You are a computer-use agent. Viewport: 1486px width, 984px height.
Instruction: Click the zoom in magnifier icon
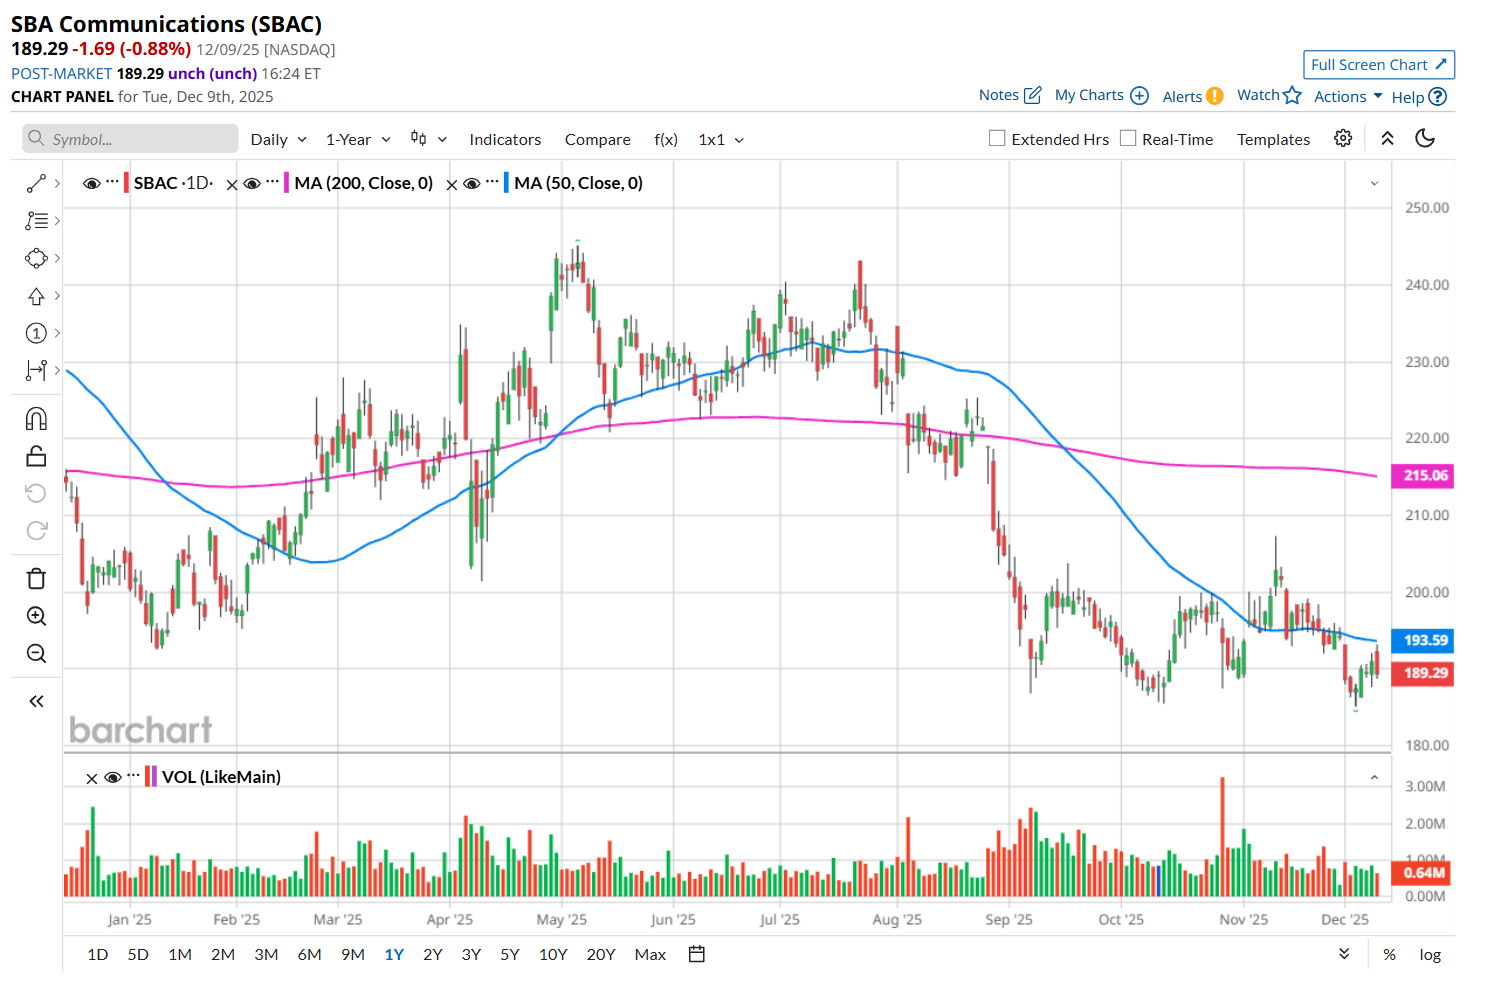tap(36, 616)
